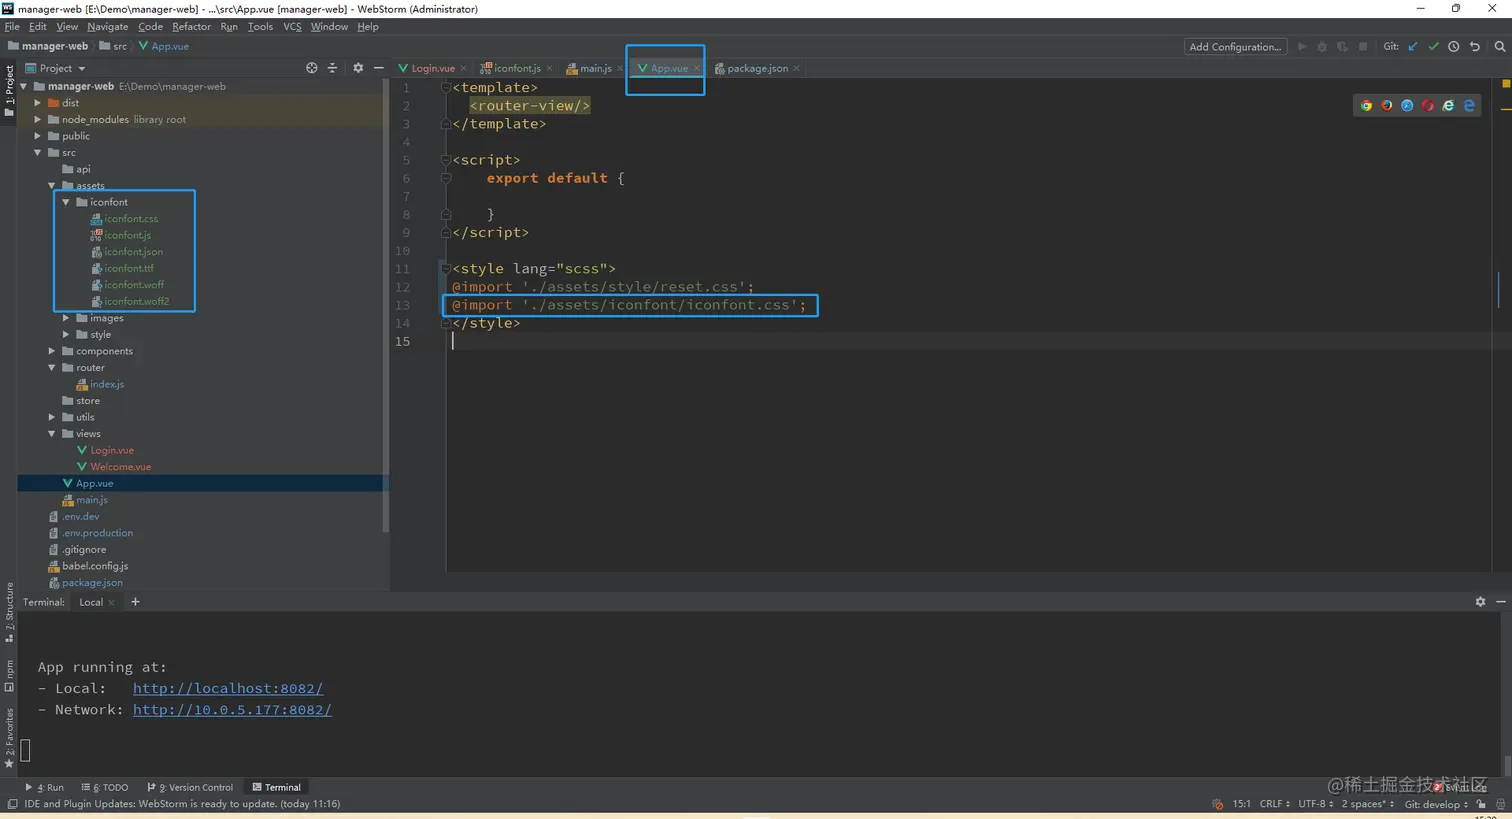Click Git update project arrow icon

click(x=1413, y=46)
